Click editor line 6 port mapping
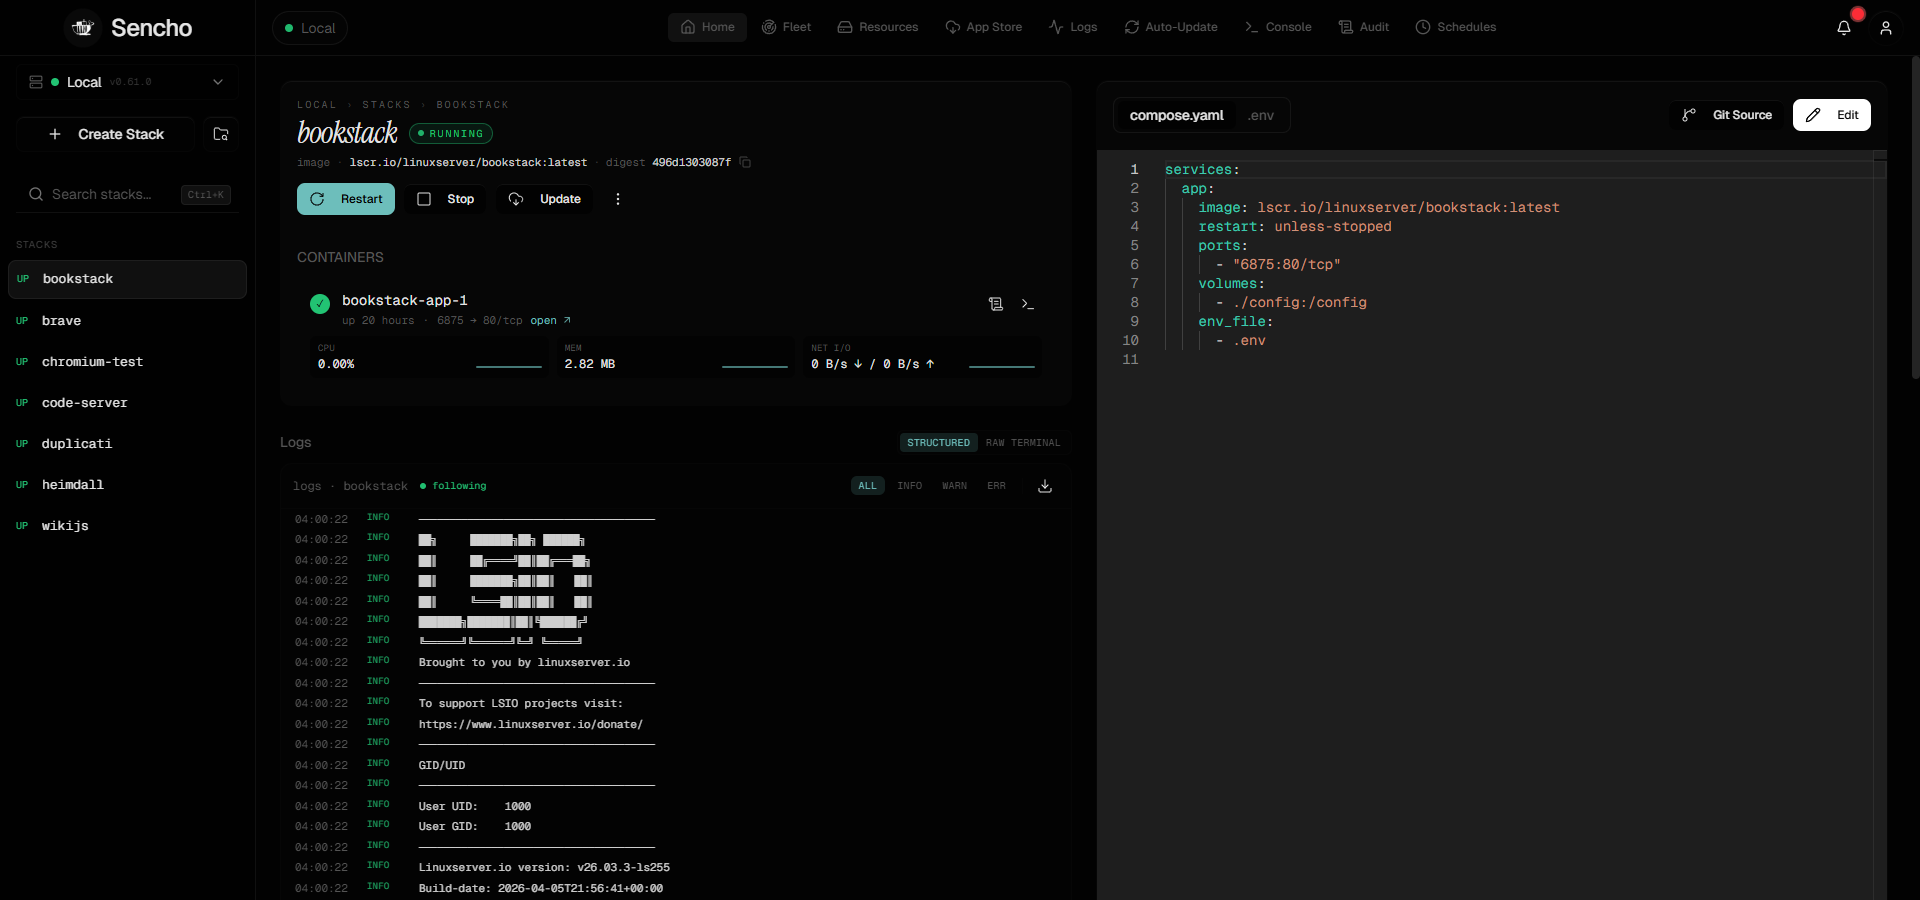1920x900 pixels. [1286, 265]
